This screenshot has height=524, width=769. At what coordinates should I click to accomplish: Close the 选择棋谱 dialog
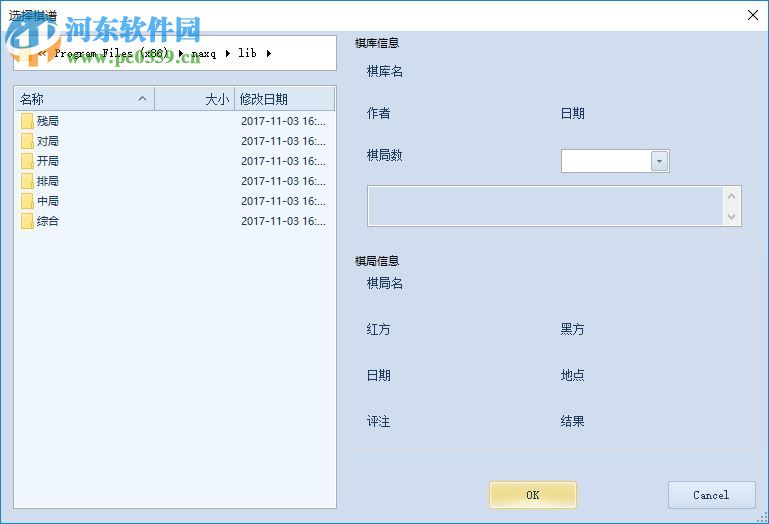pos(753,15)
